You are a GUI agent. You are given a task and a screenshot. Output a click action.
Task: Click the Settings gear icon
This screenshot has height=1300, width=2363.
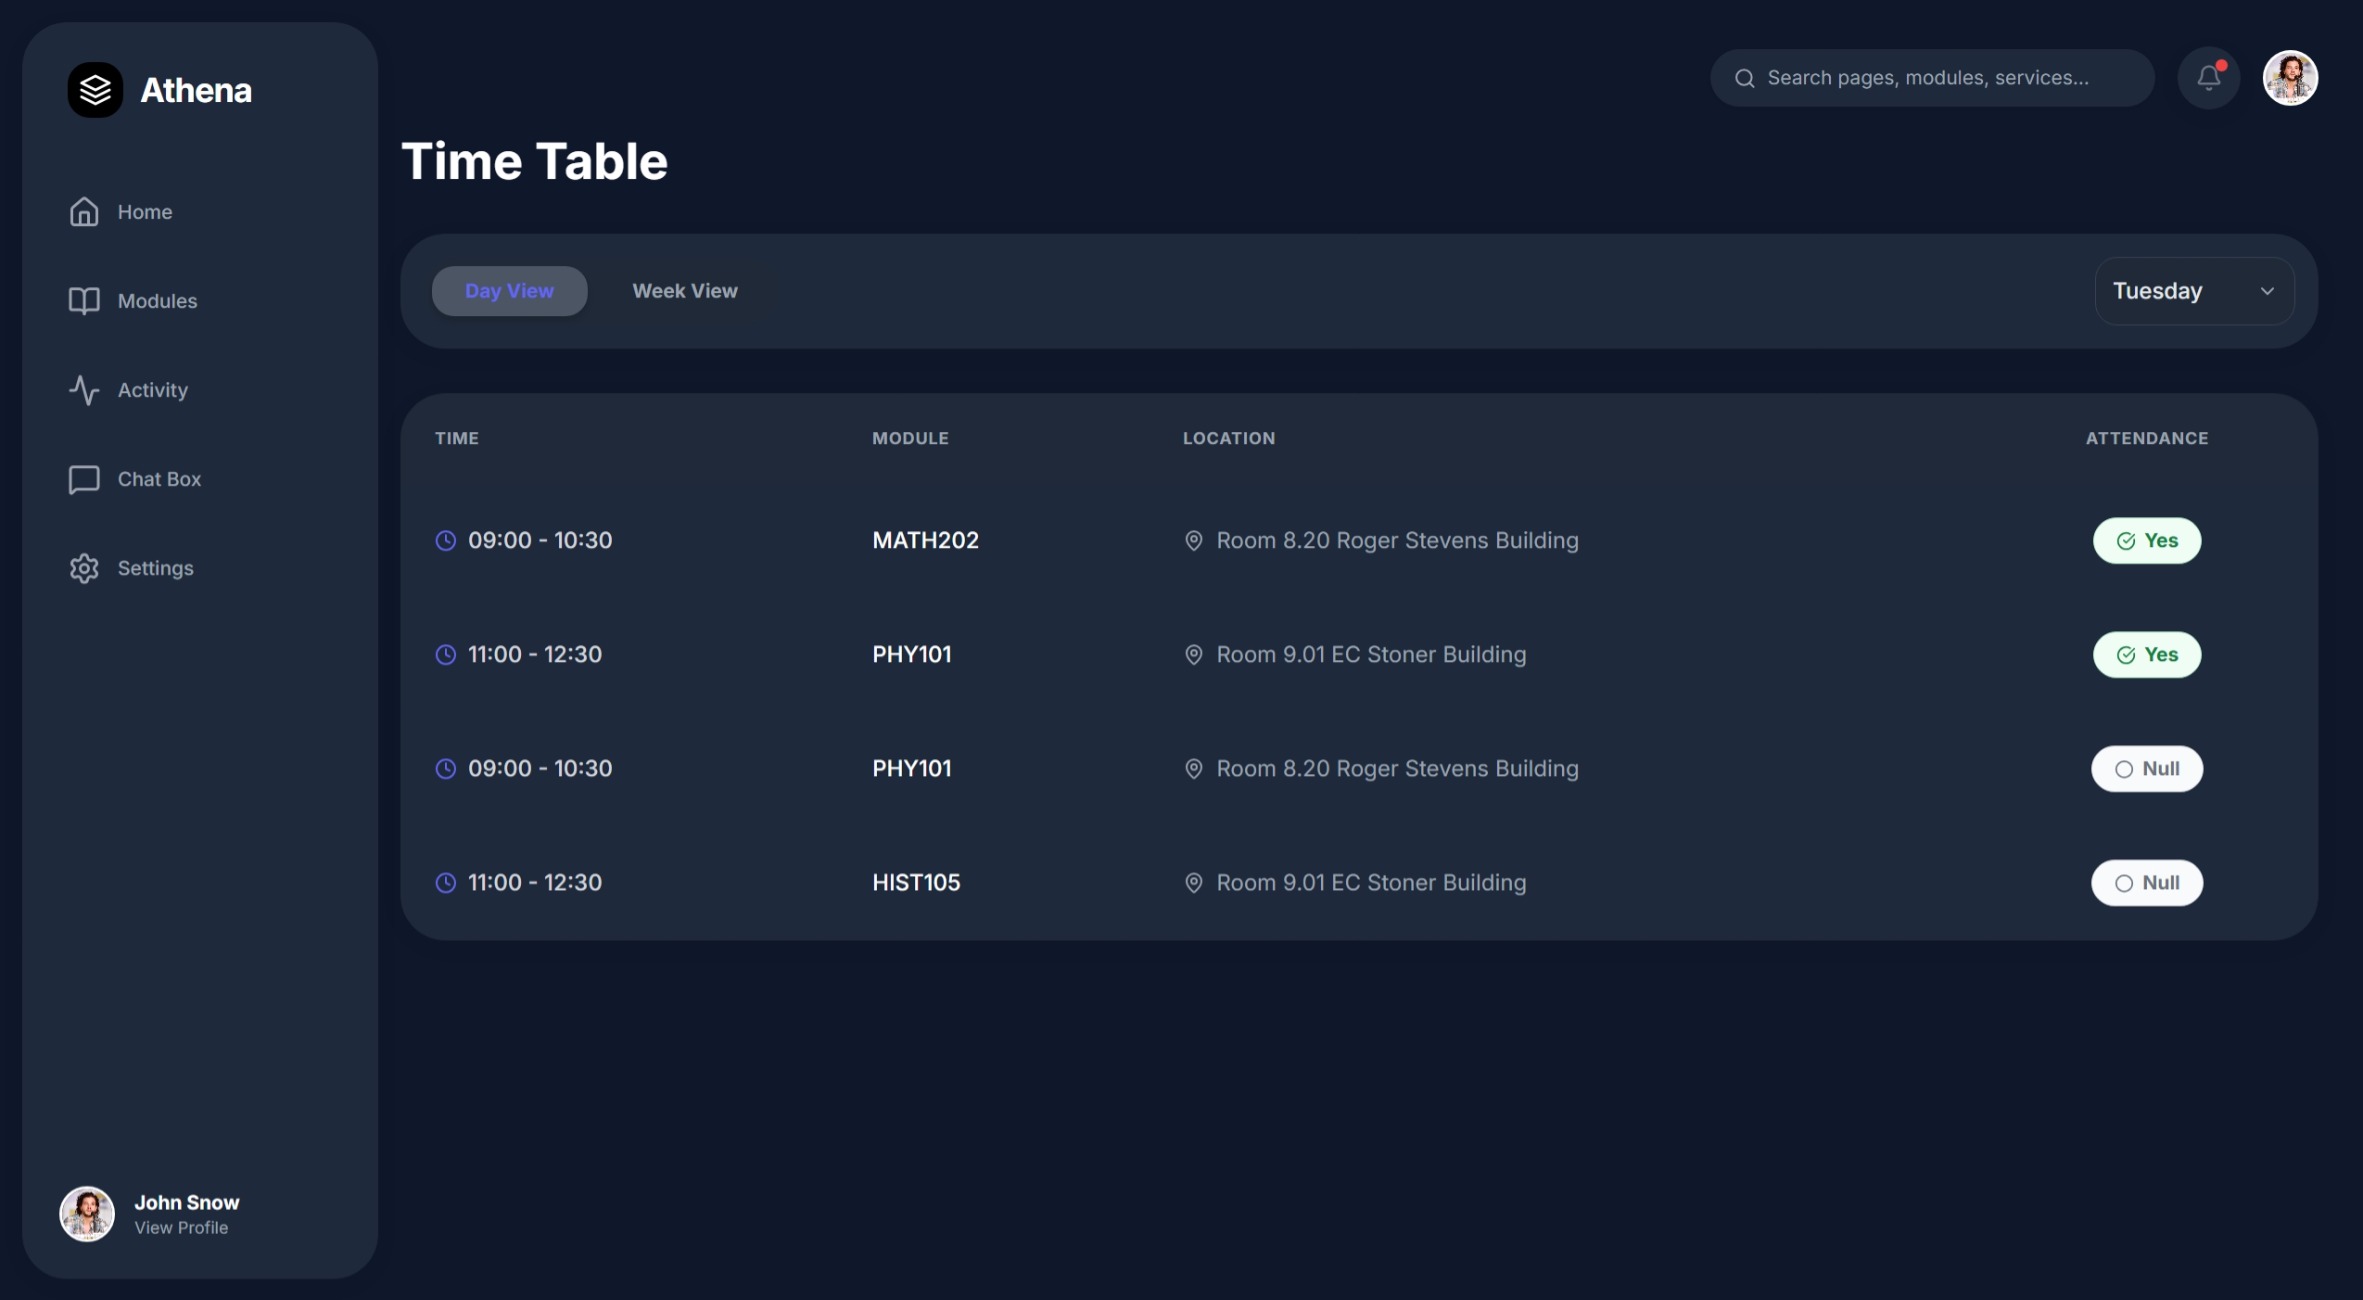[84, 568]
